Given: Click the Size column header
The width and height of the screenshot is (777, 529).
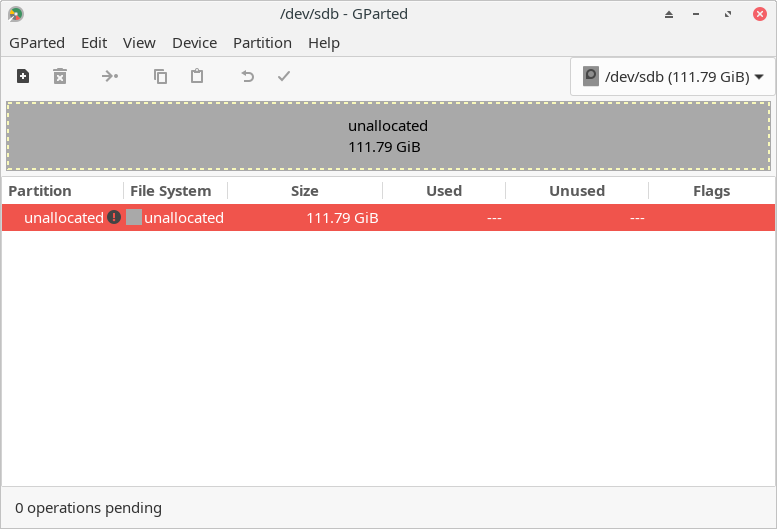Looking at the screenshot, I should point(305,191).
